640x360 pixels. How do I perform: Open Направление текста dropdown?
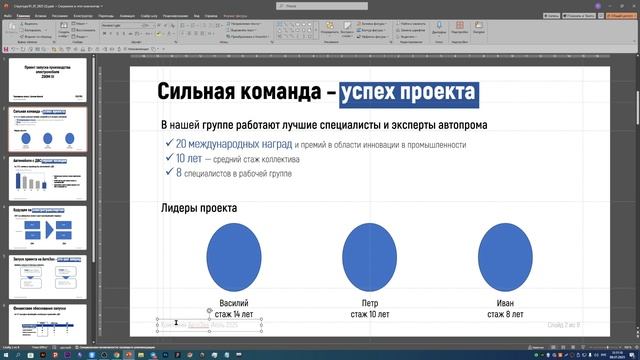pyautogui.click(x=243, y=24)
